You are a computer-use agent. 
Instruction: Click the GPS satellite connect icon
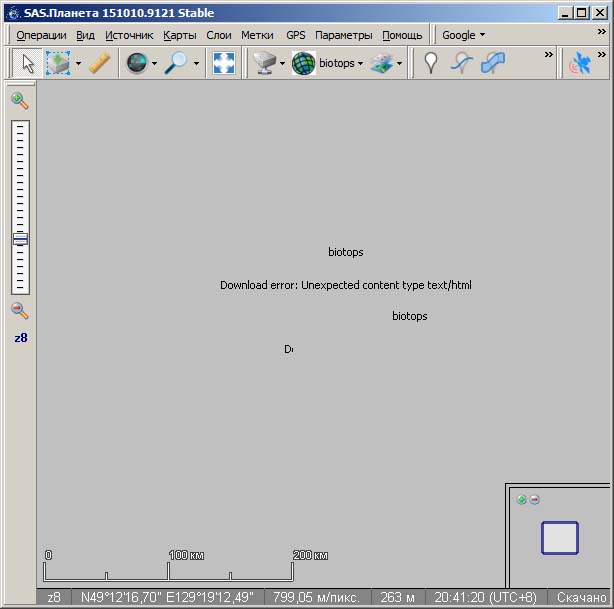(580, 64)
